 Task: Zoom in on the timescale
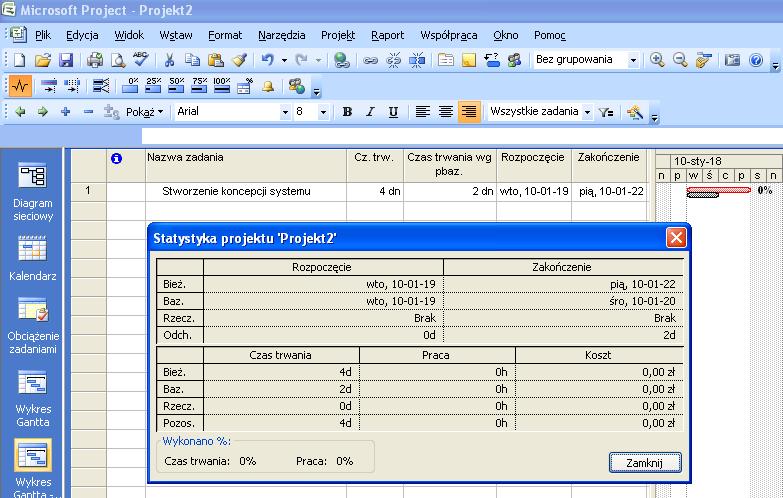[657, 60]
